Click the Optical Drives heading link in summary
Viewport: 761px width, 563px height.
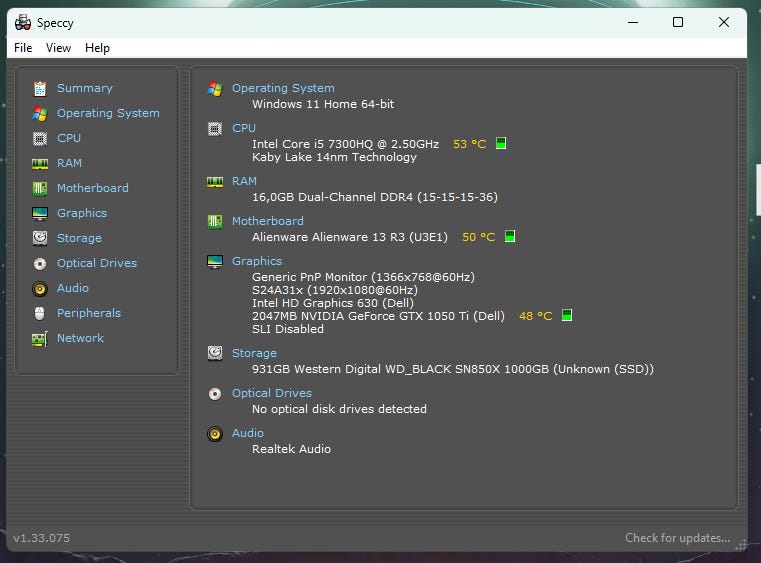coord(272,393)
